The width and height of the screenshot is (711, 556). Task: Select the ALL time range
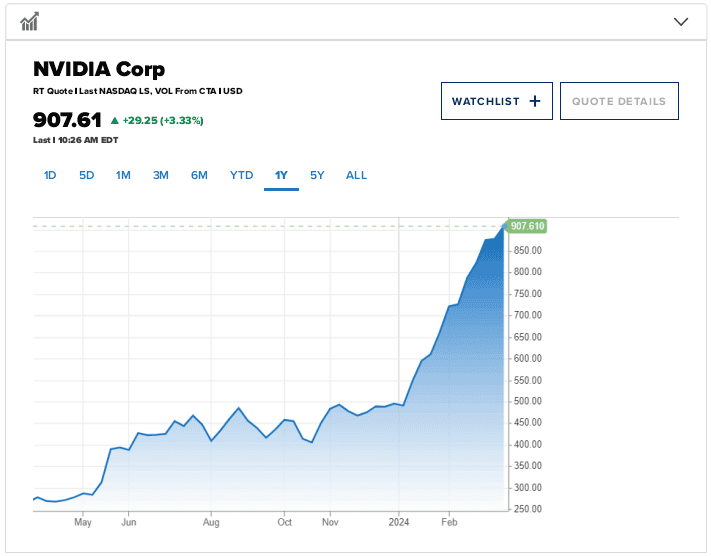tap(356, 176)
